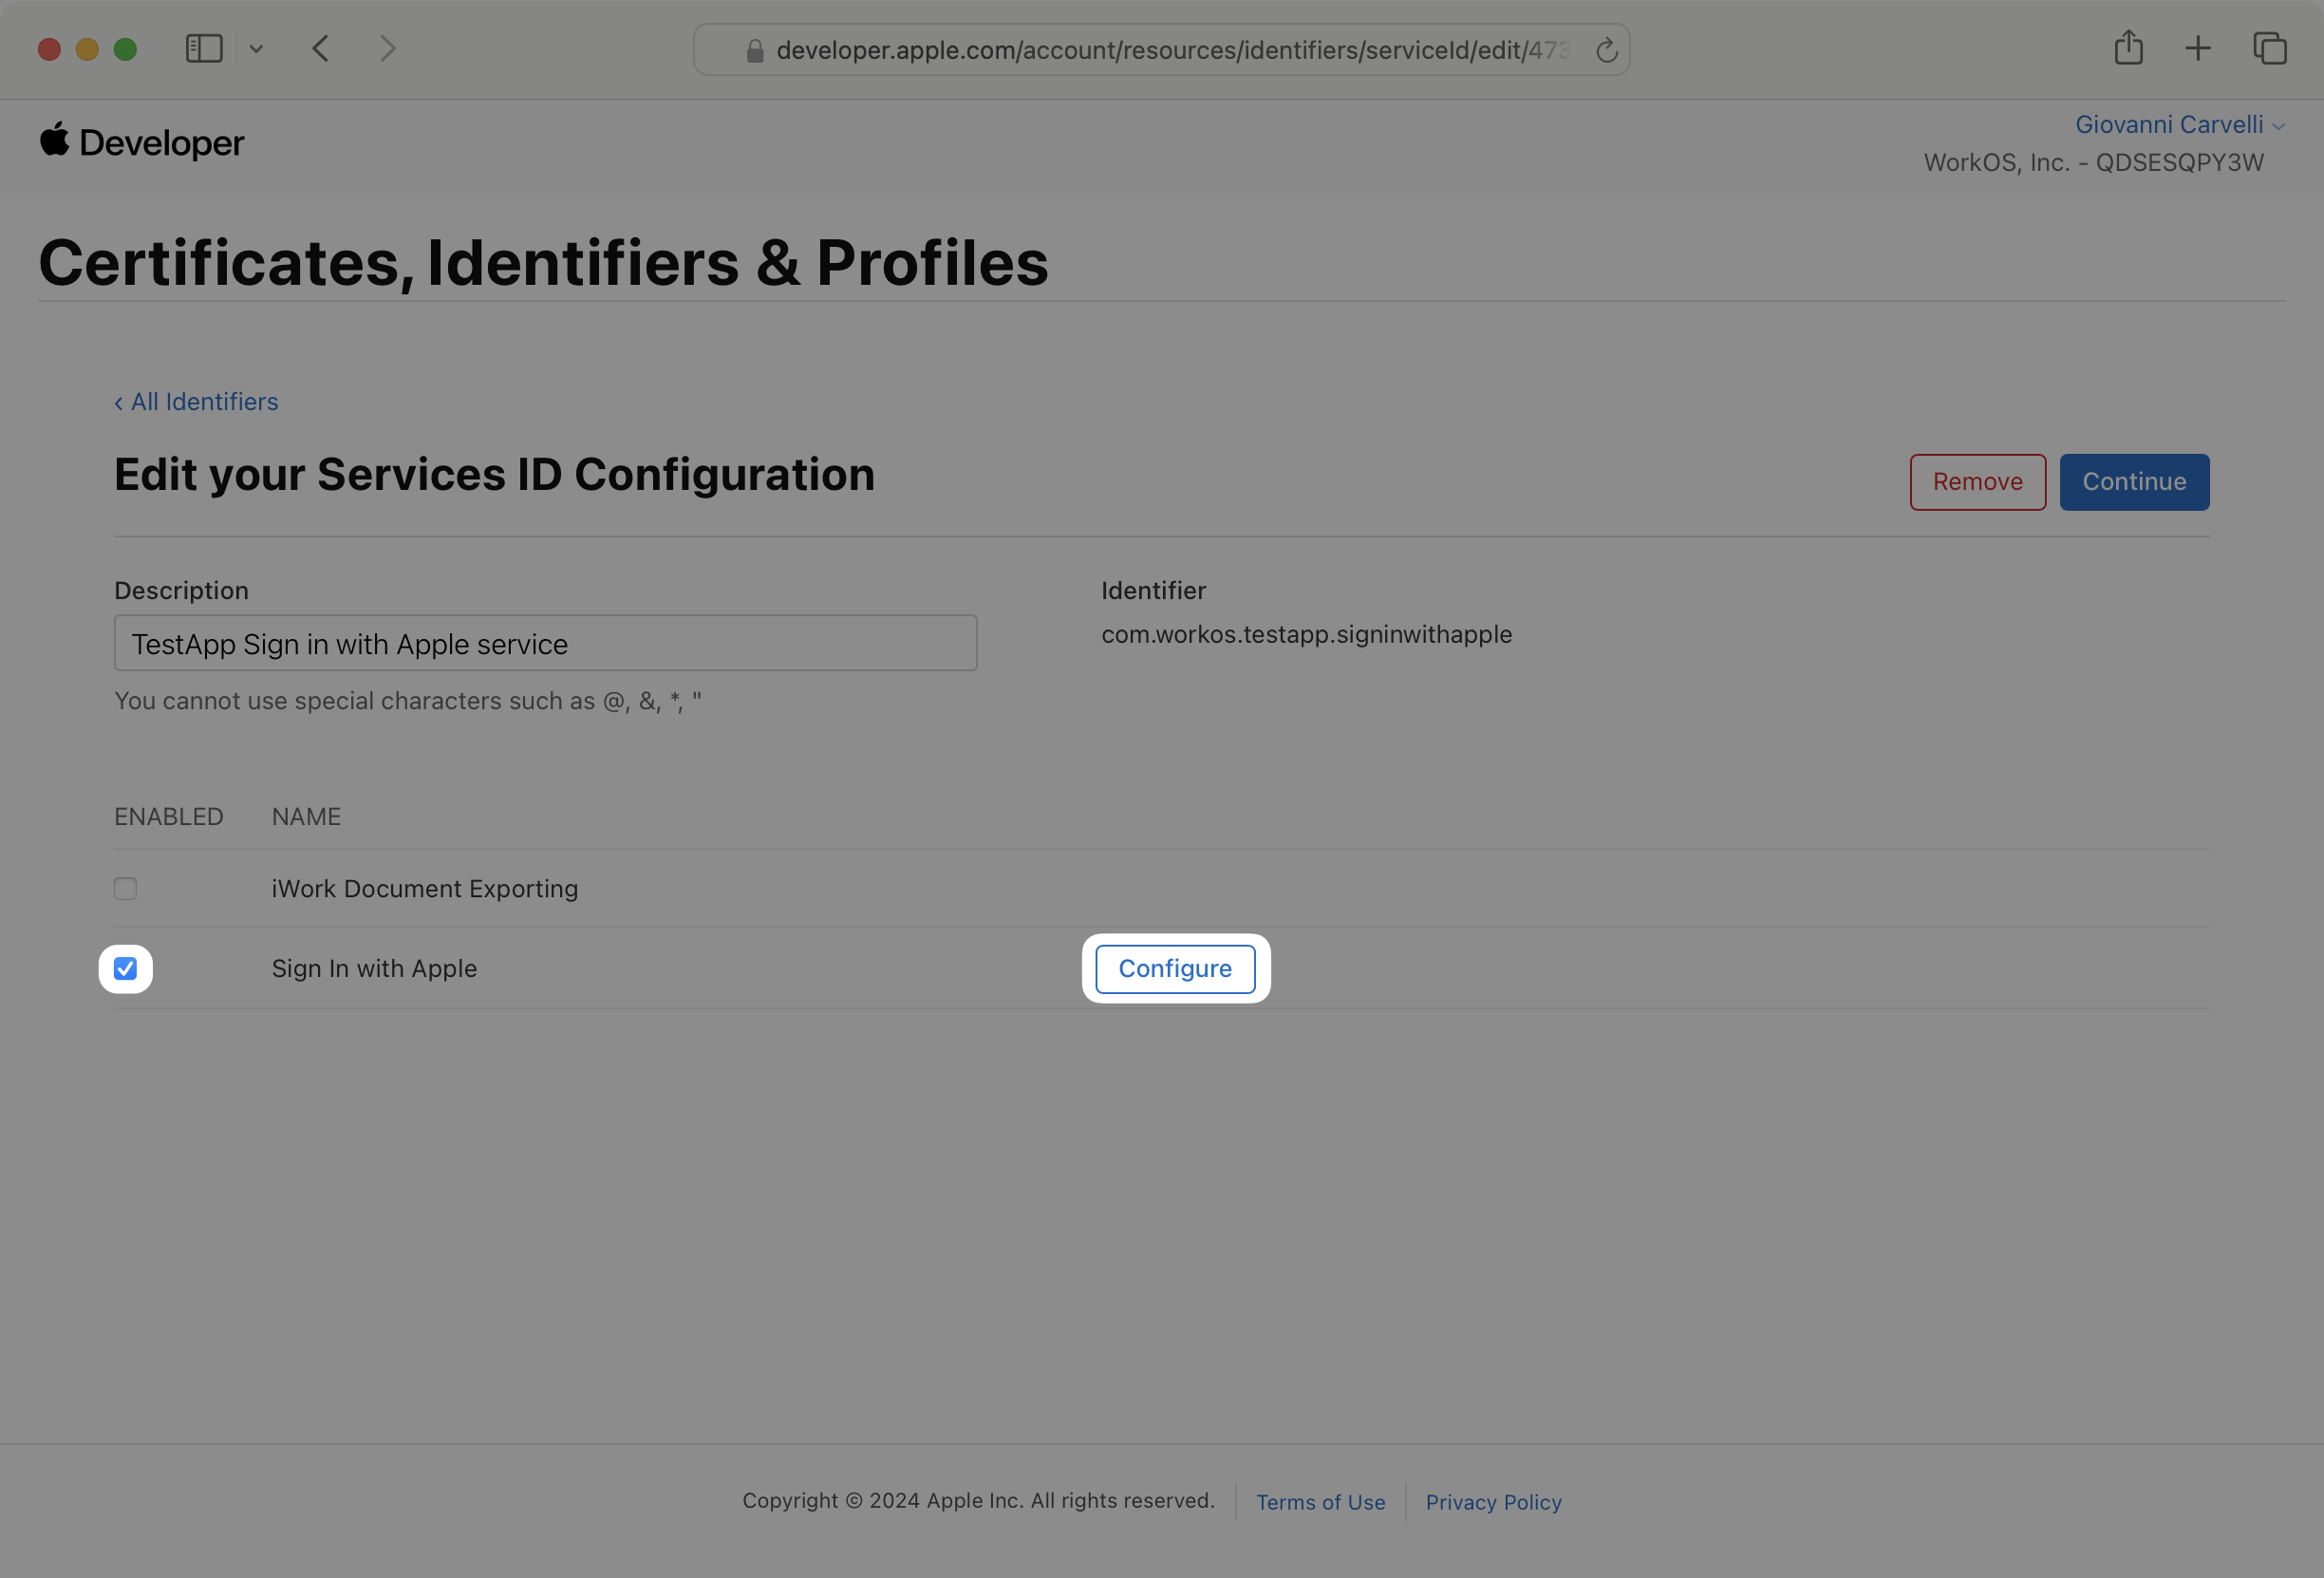Click the browser back navigation arrow

pos(319,47)
